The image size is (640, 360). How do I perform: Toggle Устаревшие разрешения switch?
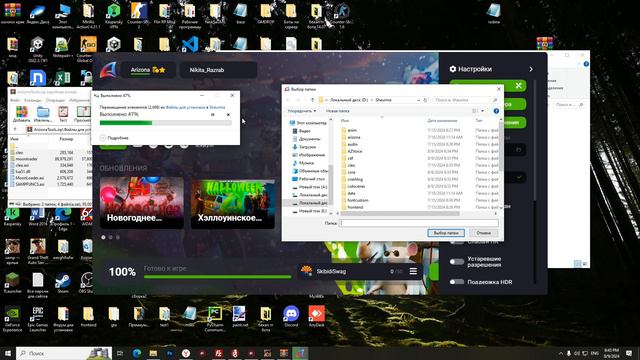coord(457,262)
